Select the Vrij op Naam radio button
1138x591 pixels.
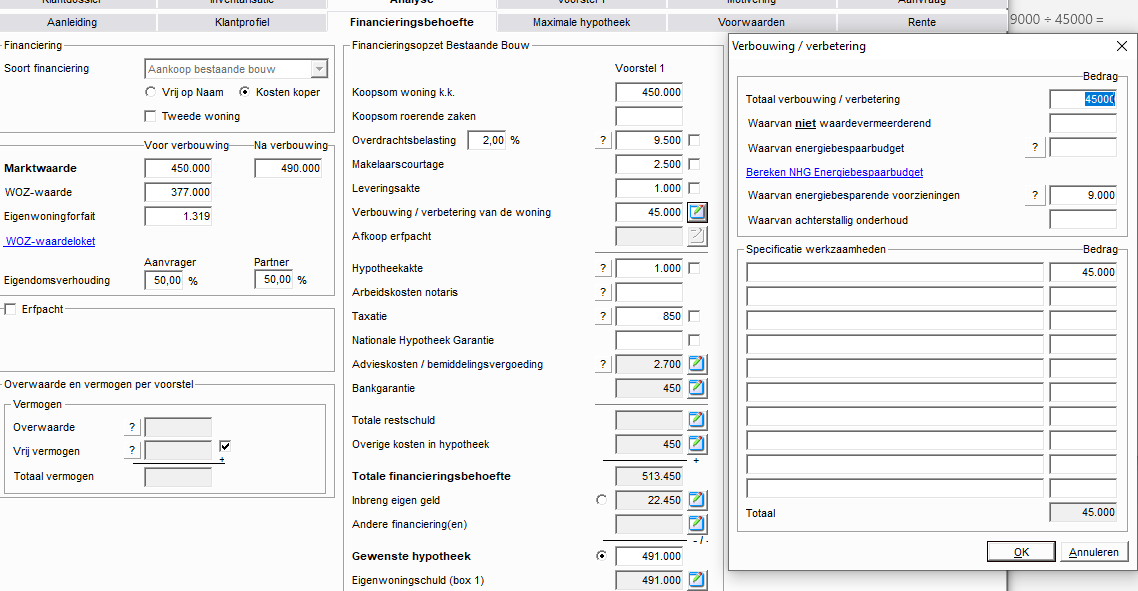pos(151,92)
